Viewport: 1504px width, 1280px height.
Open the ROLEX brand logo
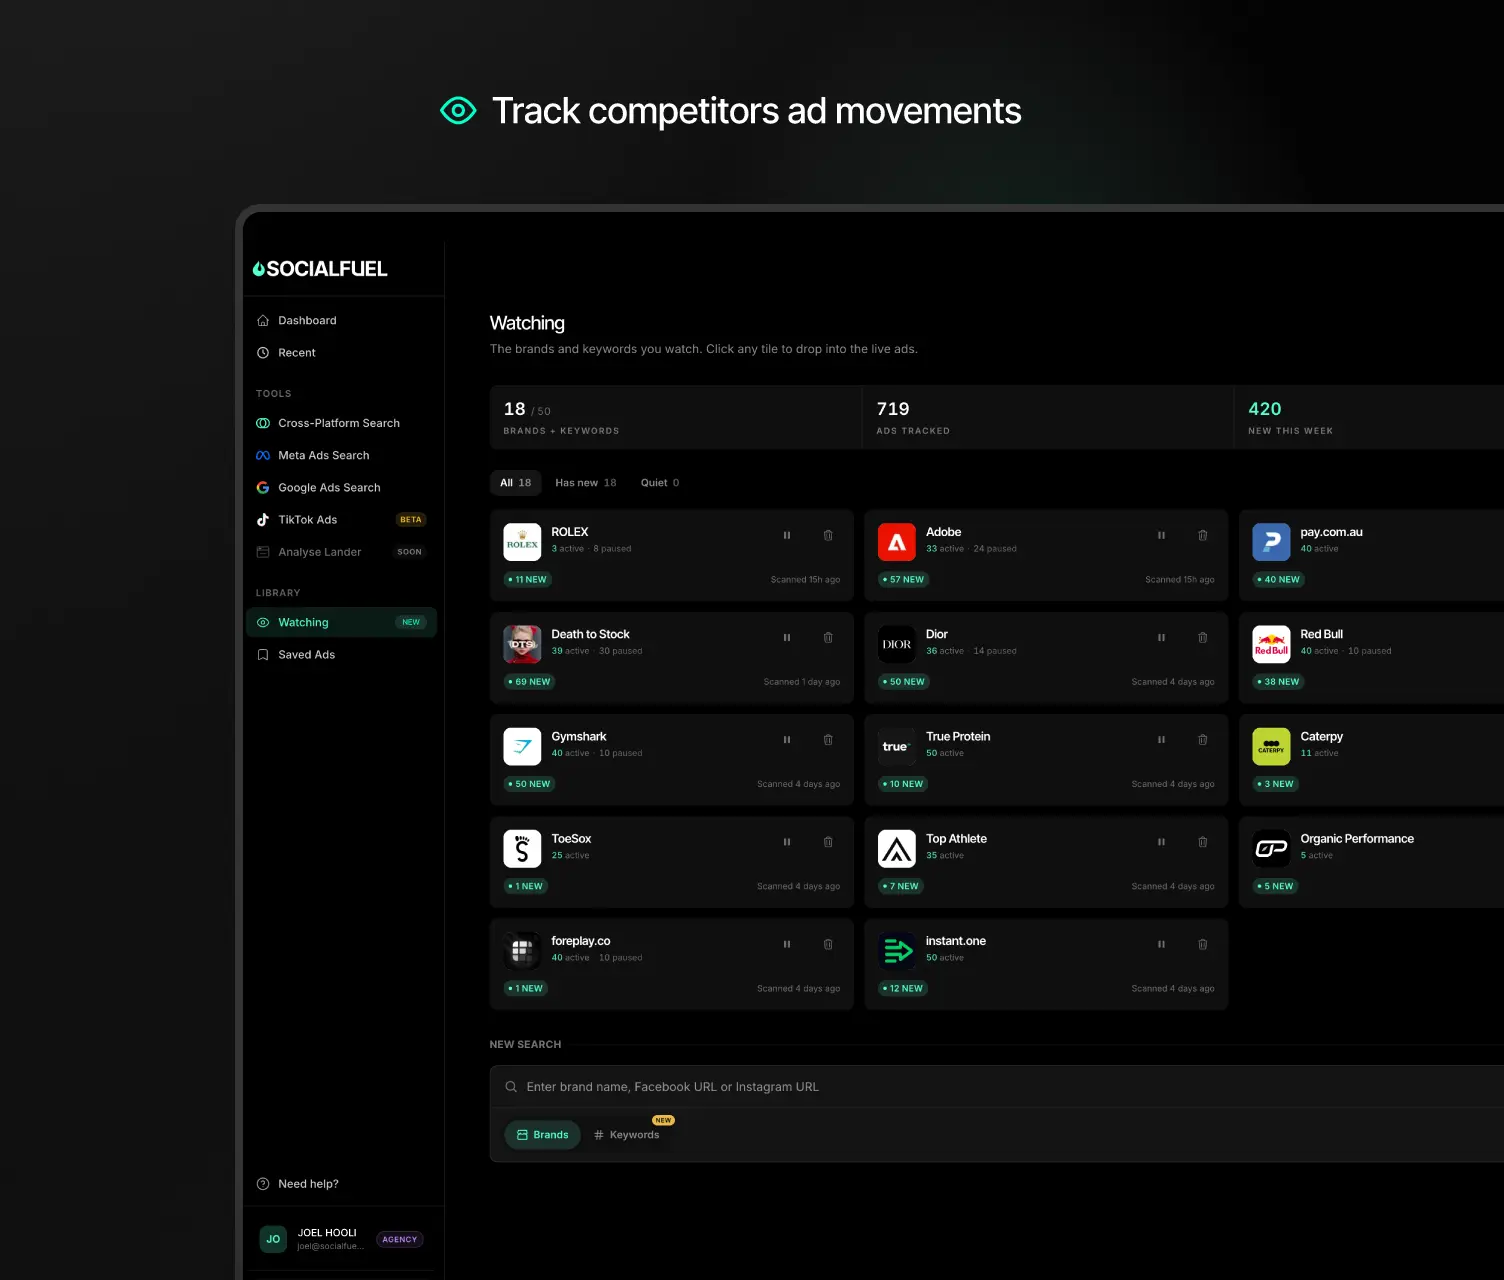point(522,542)
